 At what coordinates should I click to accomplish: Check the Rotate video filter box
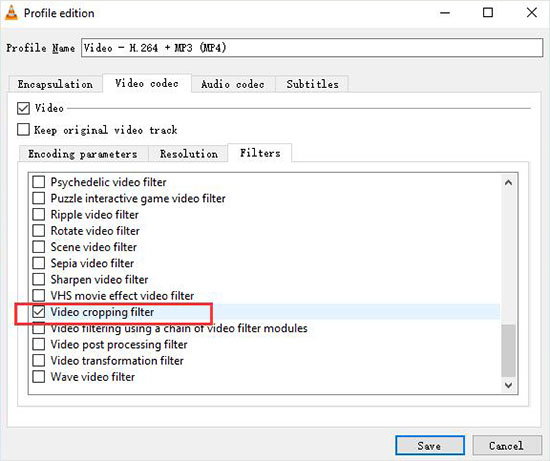click(39, 230)
